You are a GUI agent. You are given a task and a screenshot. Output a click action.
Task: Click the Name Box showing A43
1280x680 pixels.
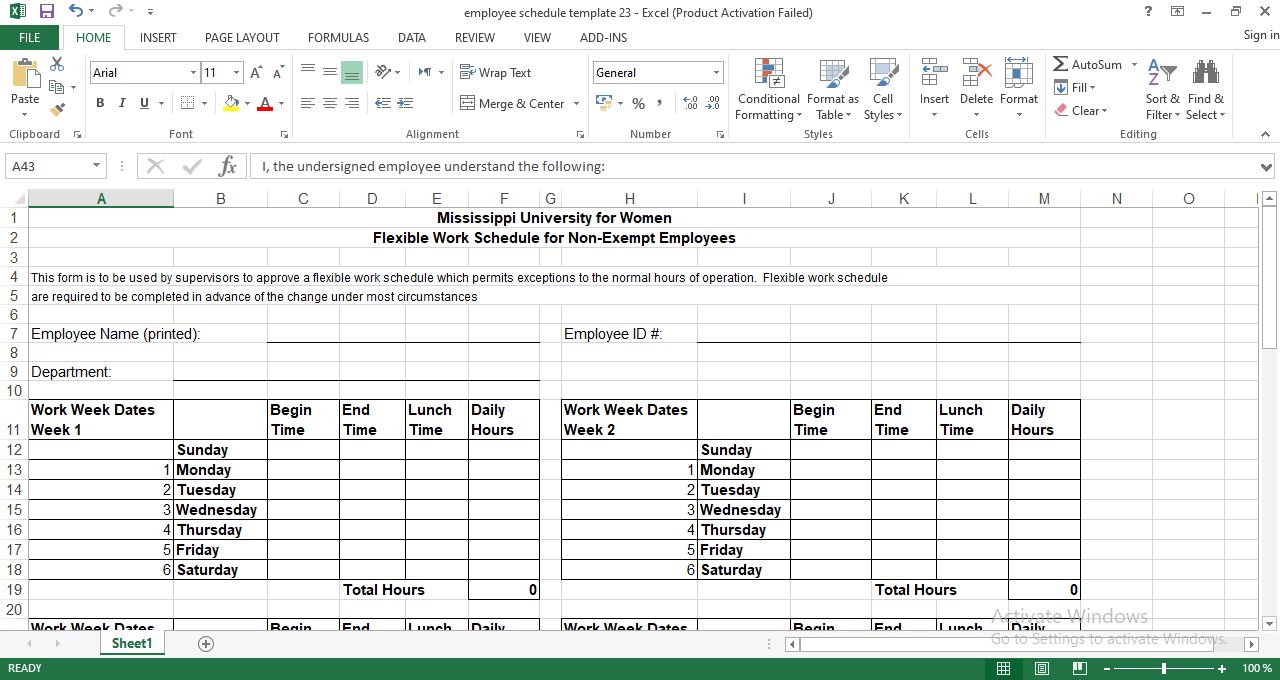click(x=48, y=166)
